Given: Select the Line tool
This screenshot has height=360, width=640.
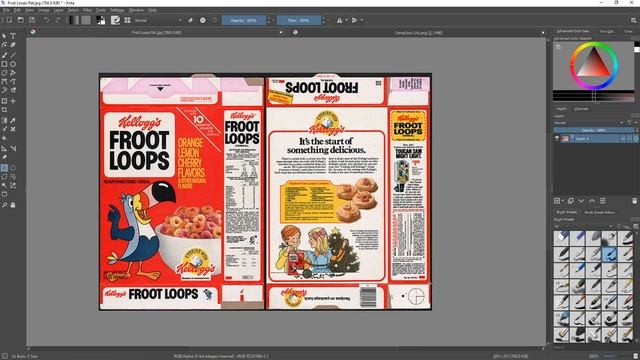Looking at the screenshot, I should [x=13, y=55].
